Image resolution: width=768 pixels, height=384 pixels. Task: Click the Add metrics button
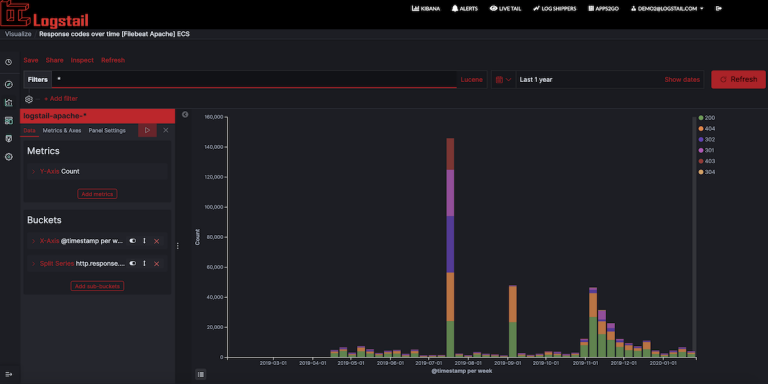tap(97, 194)
